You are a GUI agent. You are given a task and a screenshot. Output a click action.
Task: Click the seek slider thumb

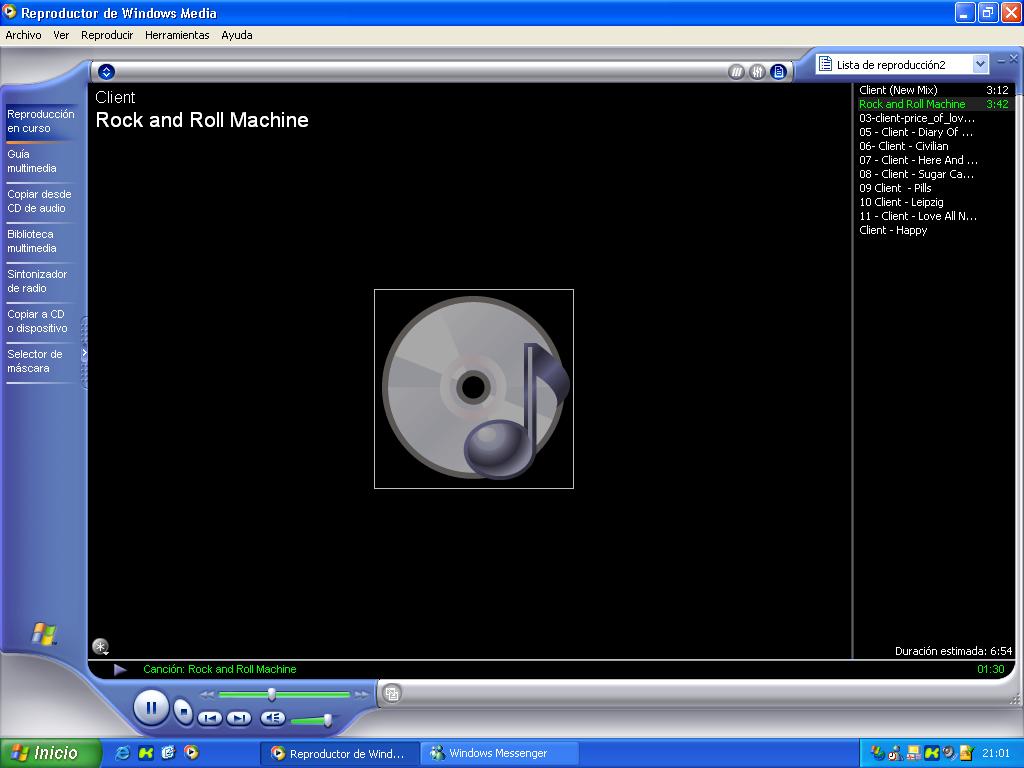tap(272, 694)
